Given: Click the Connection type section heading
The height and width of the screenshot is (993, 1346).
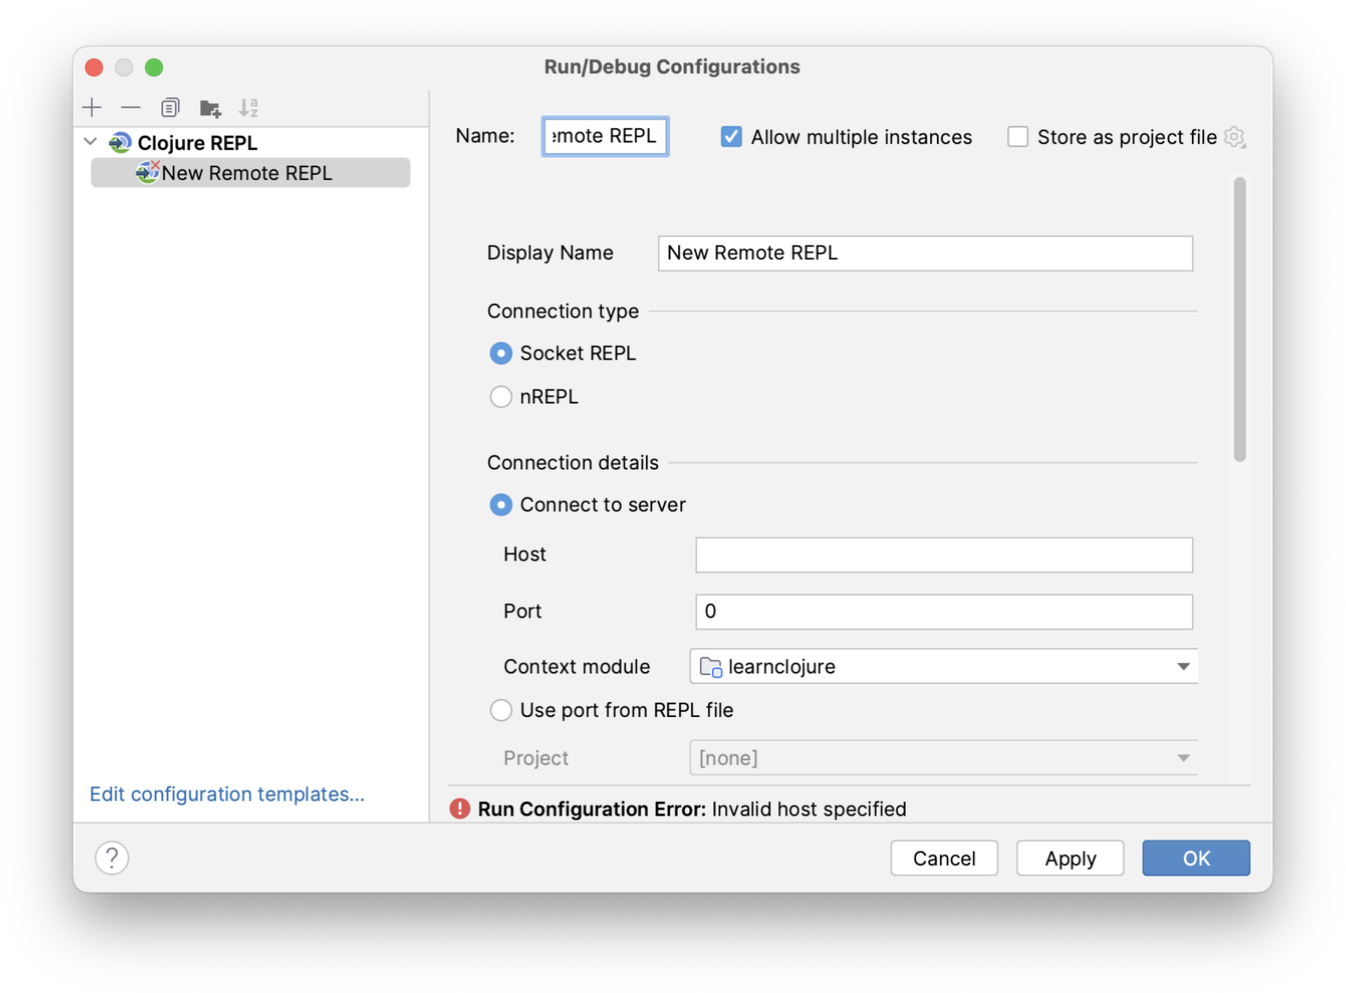Looking at the screenshot, I should 563,311.
